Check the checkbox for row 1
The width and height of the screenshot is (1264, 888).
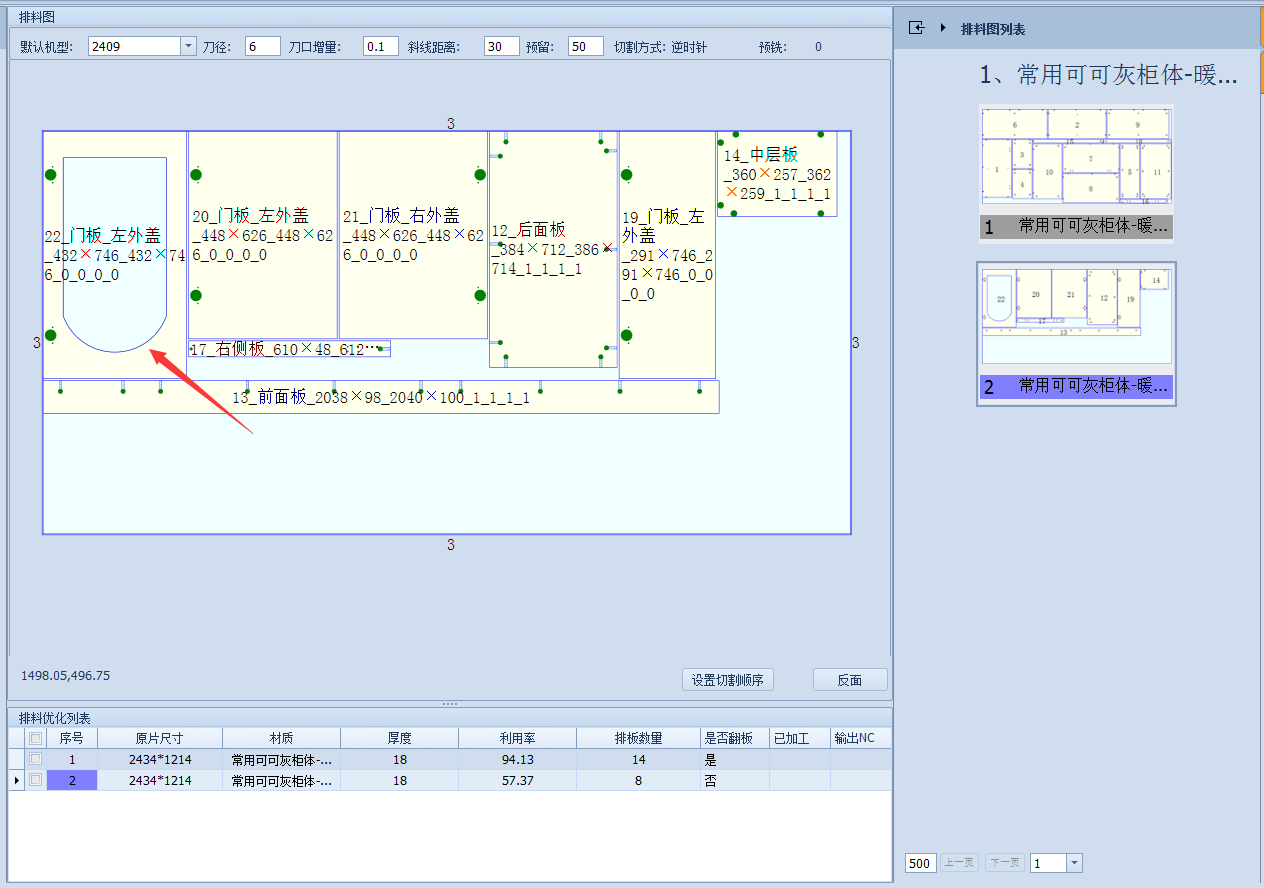(x=36, y=759)
